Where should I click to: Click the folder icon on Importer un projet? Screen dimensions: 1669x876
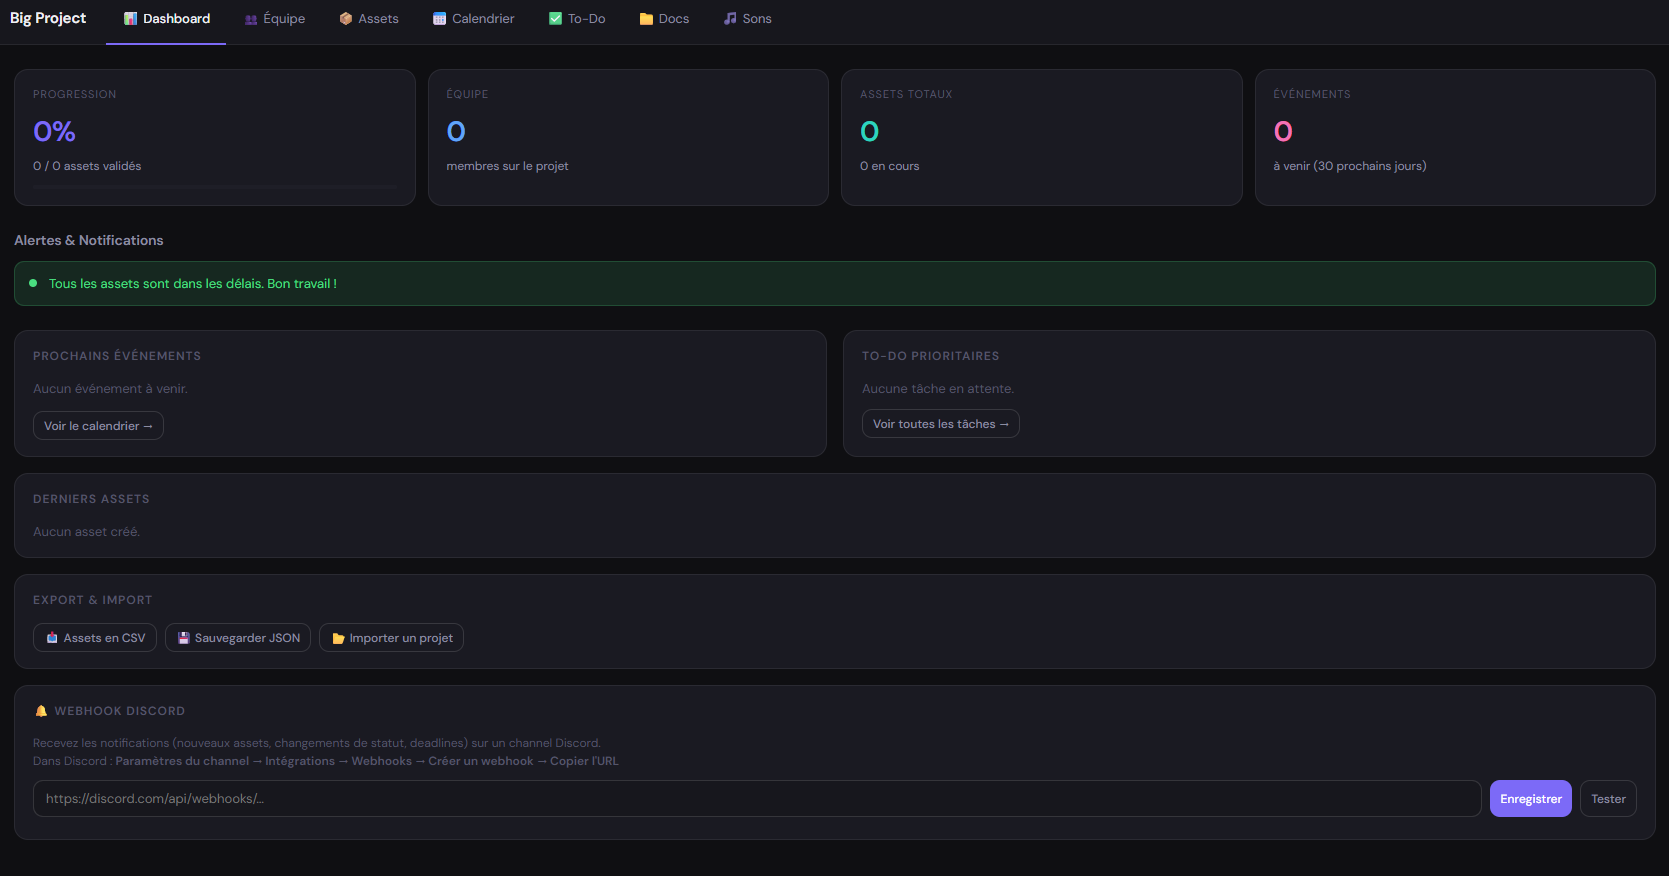point(338,638)
